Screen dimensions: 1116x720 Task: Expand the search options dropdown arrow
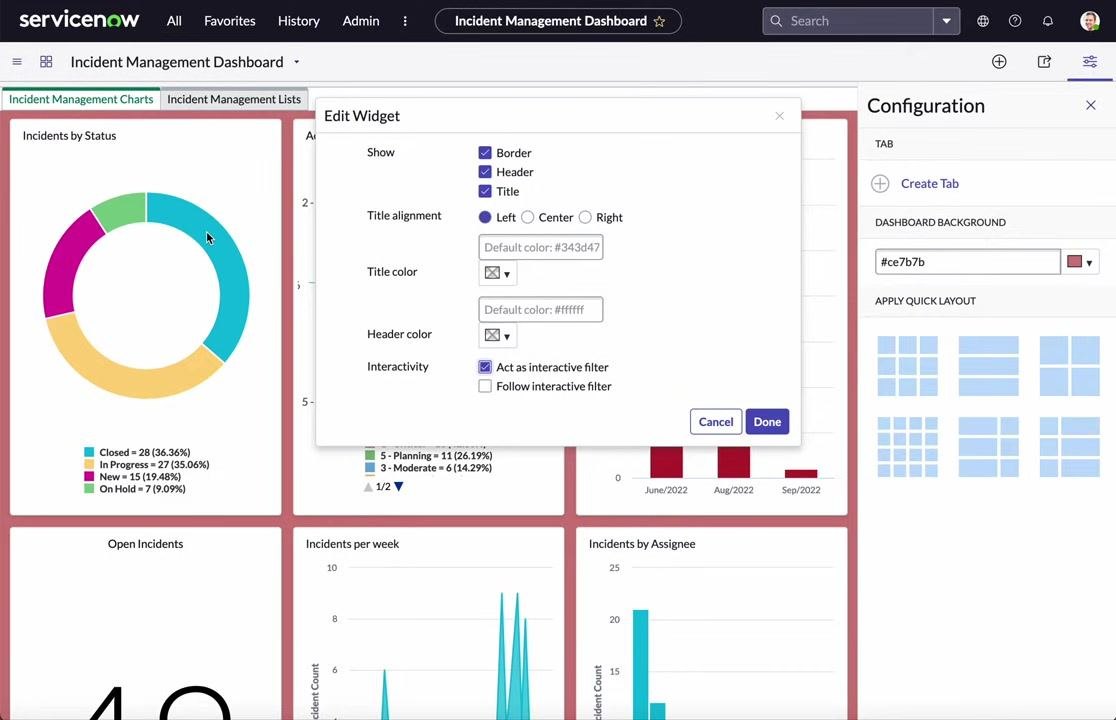(x=947, y=21)
